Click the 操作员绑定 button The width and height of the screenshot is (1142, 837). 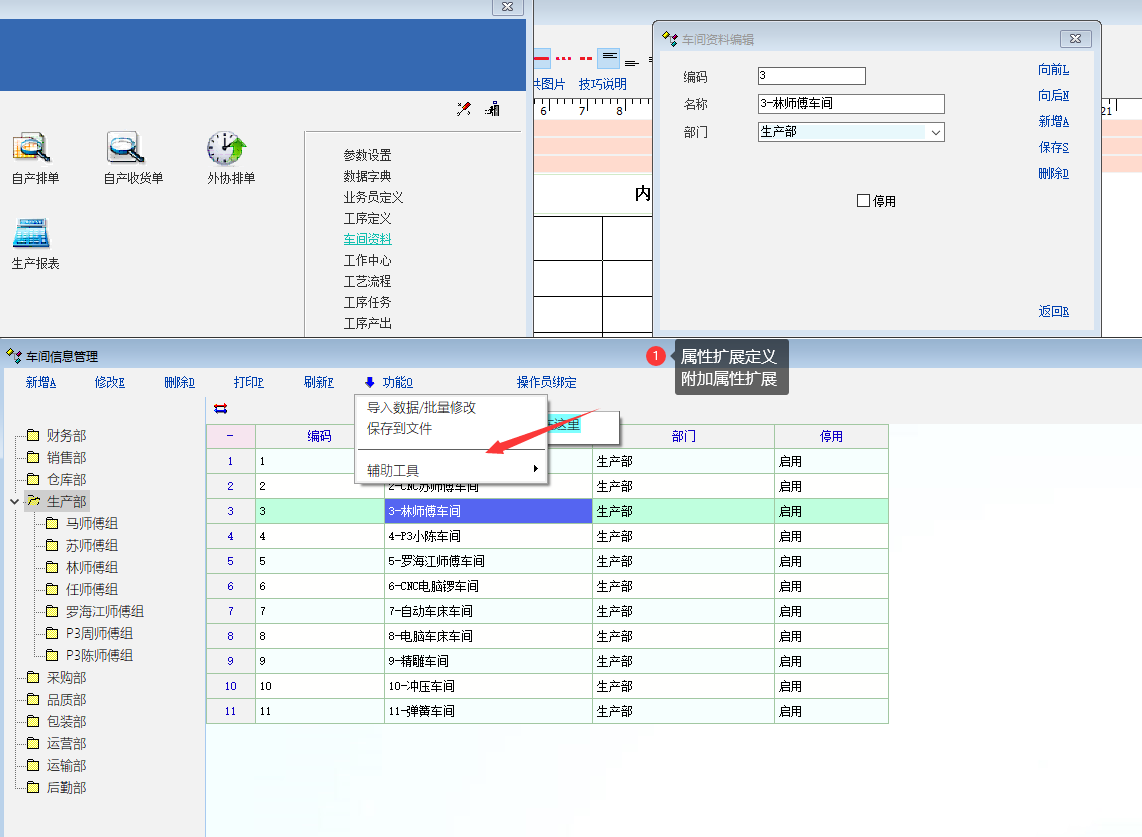pyautogui.click(x=546, y=382)
